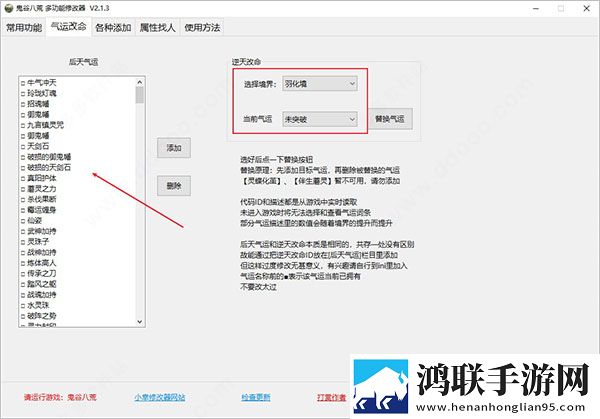The image size is (600, 419).
Task: Open the 使用方法 tab
Action: [202, 28]
